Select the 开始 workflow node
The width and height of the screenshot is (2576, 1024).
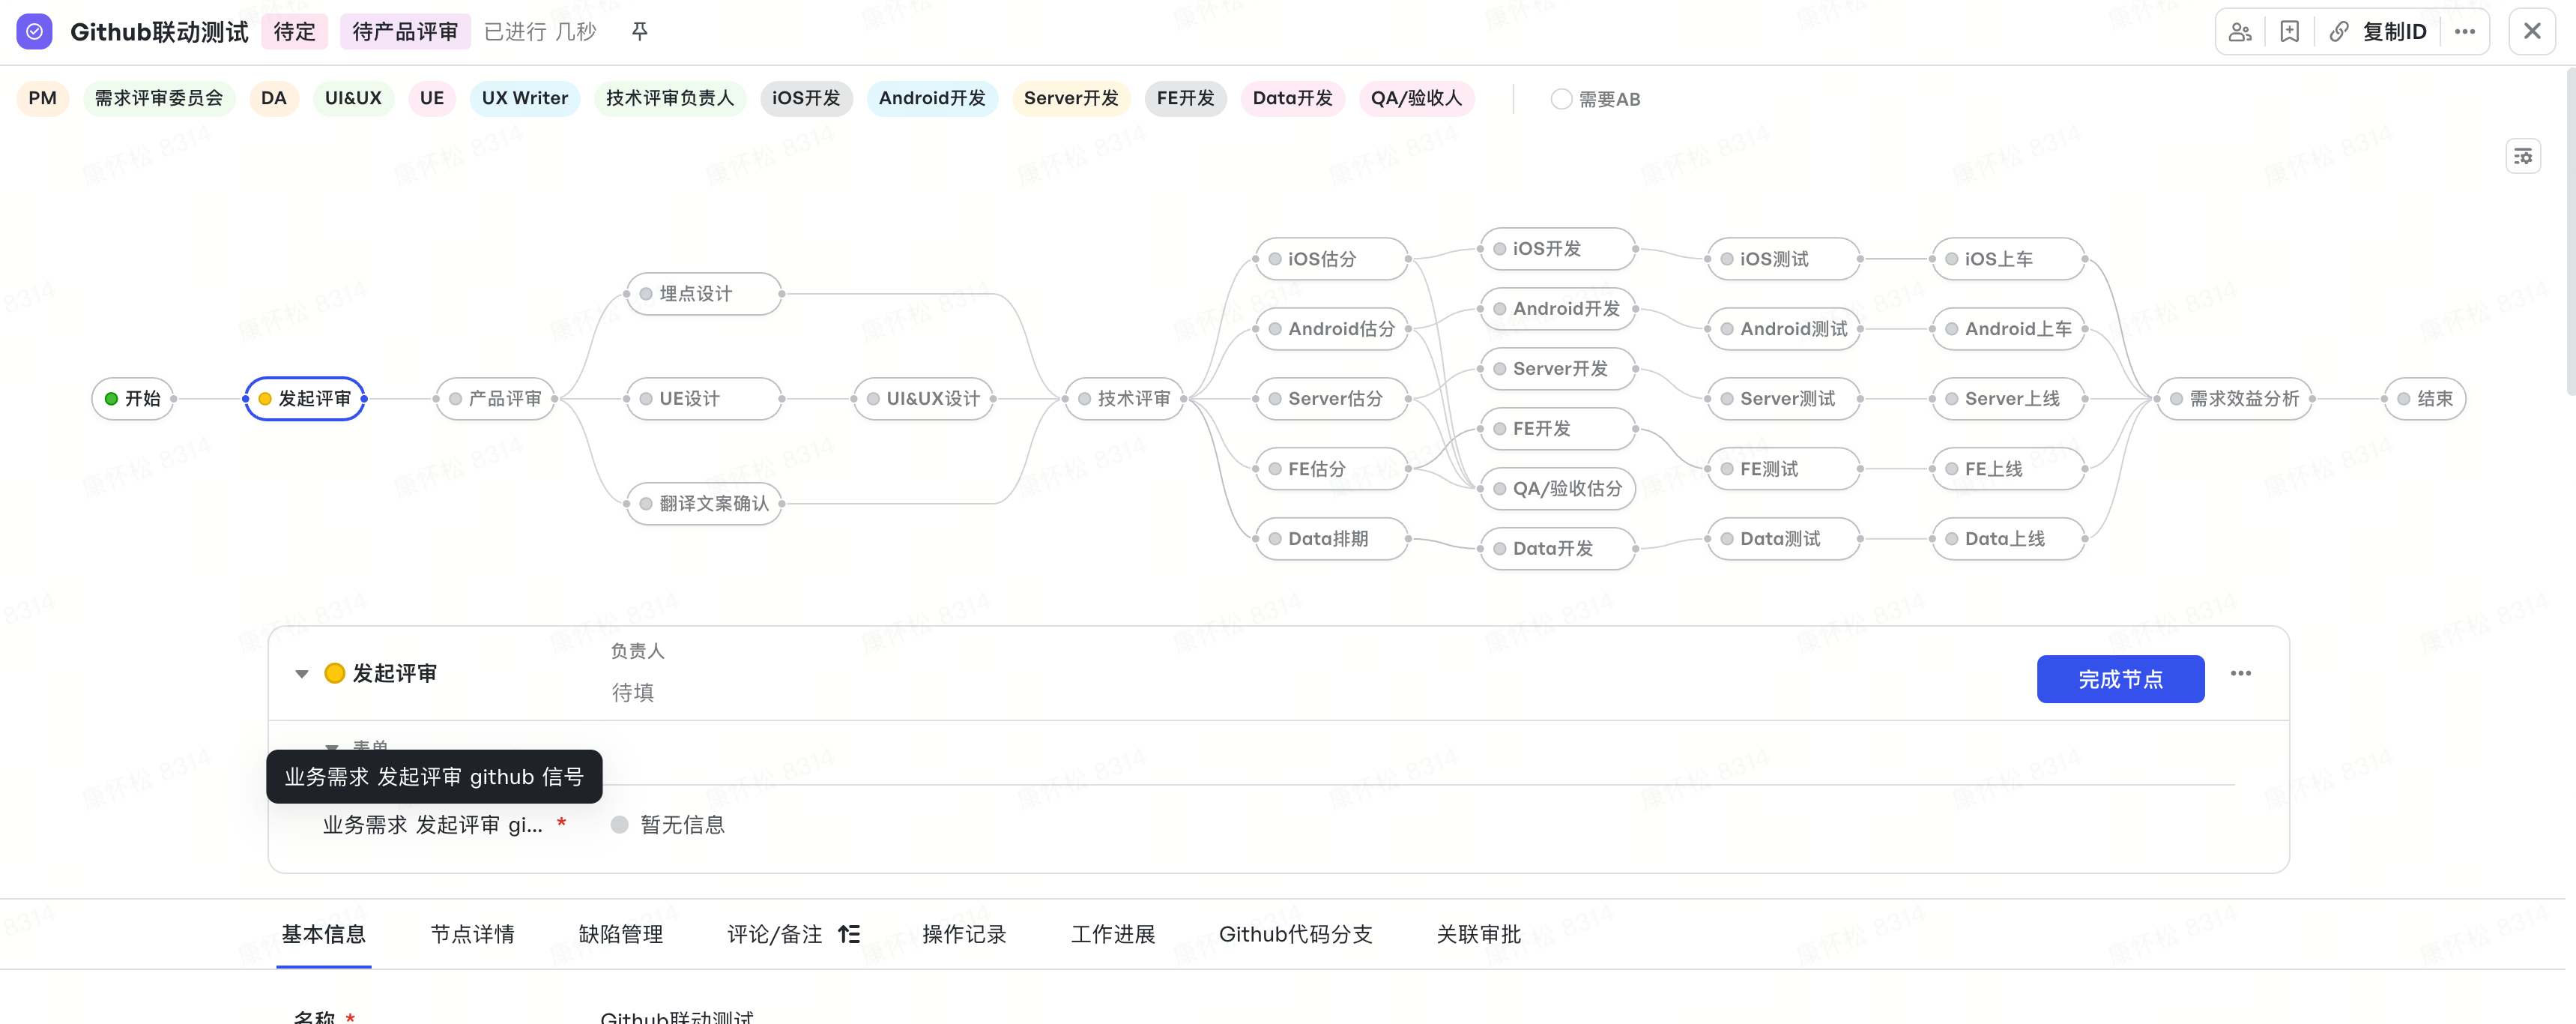click(x=133, y=399)
